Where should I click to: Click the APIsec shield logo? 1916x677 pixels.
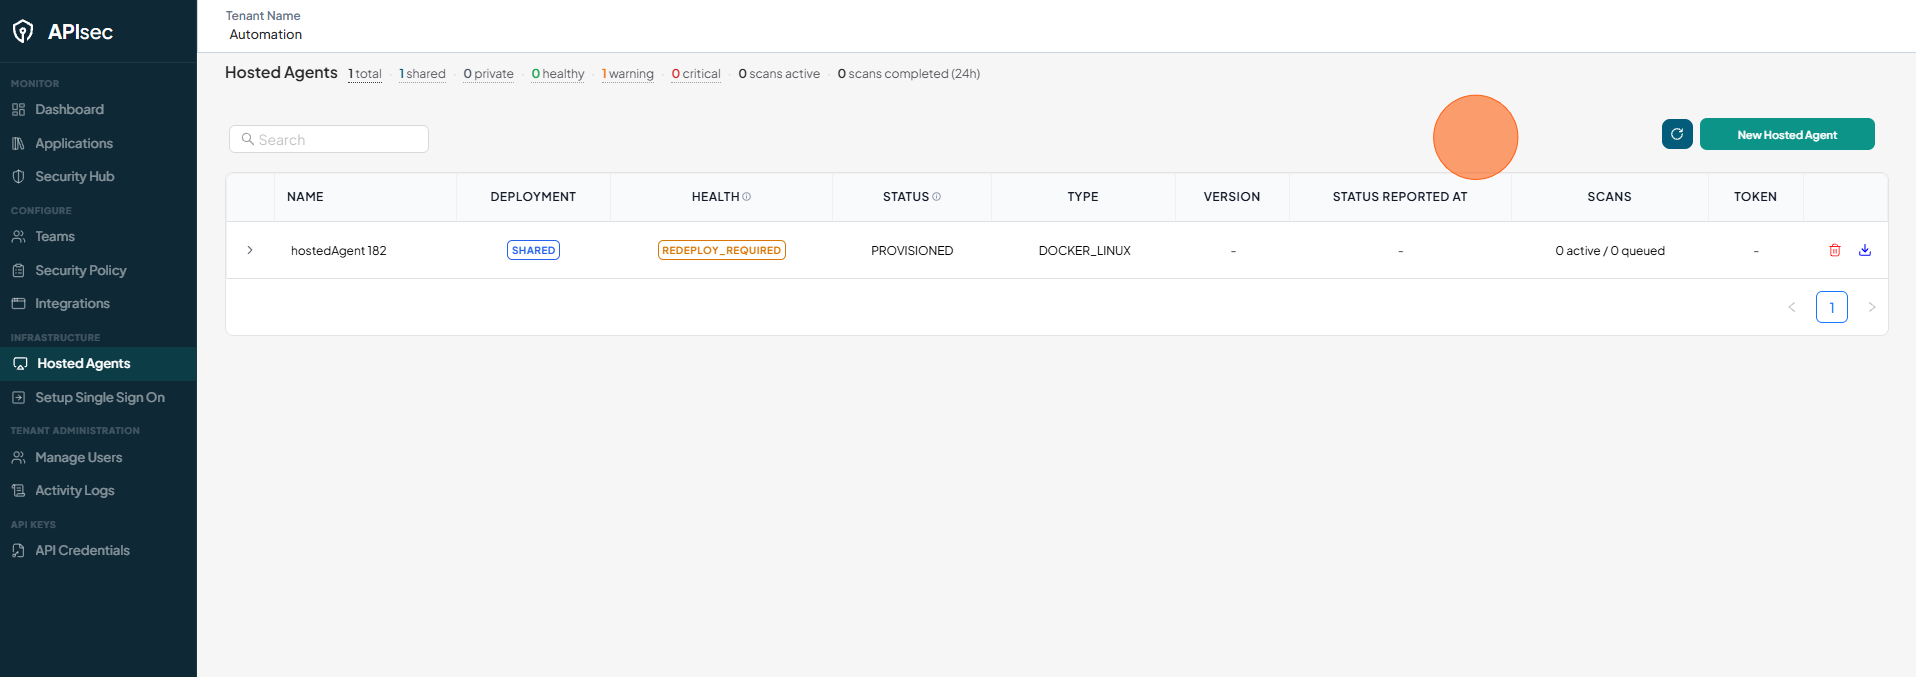23,32
